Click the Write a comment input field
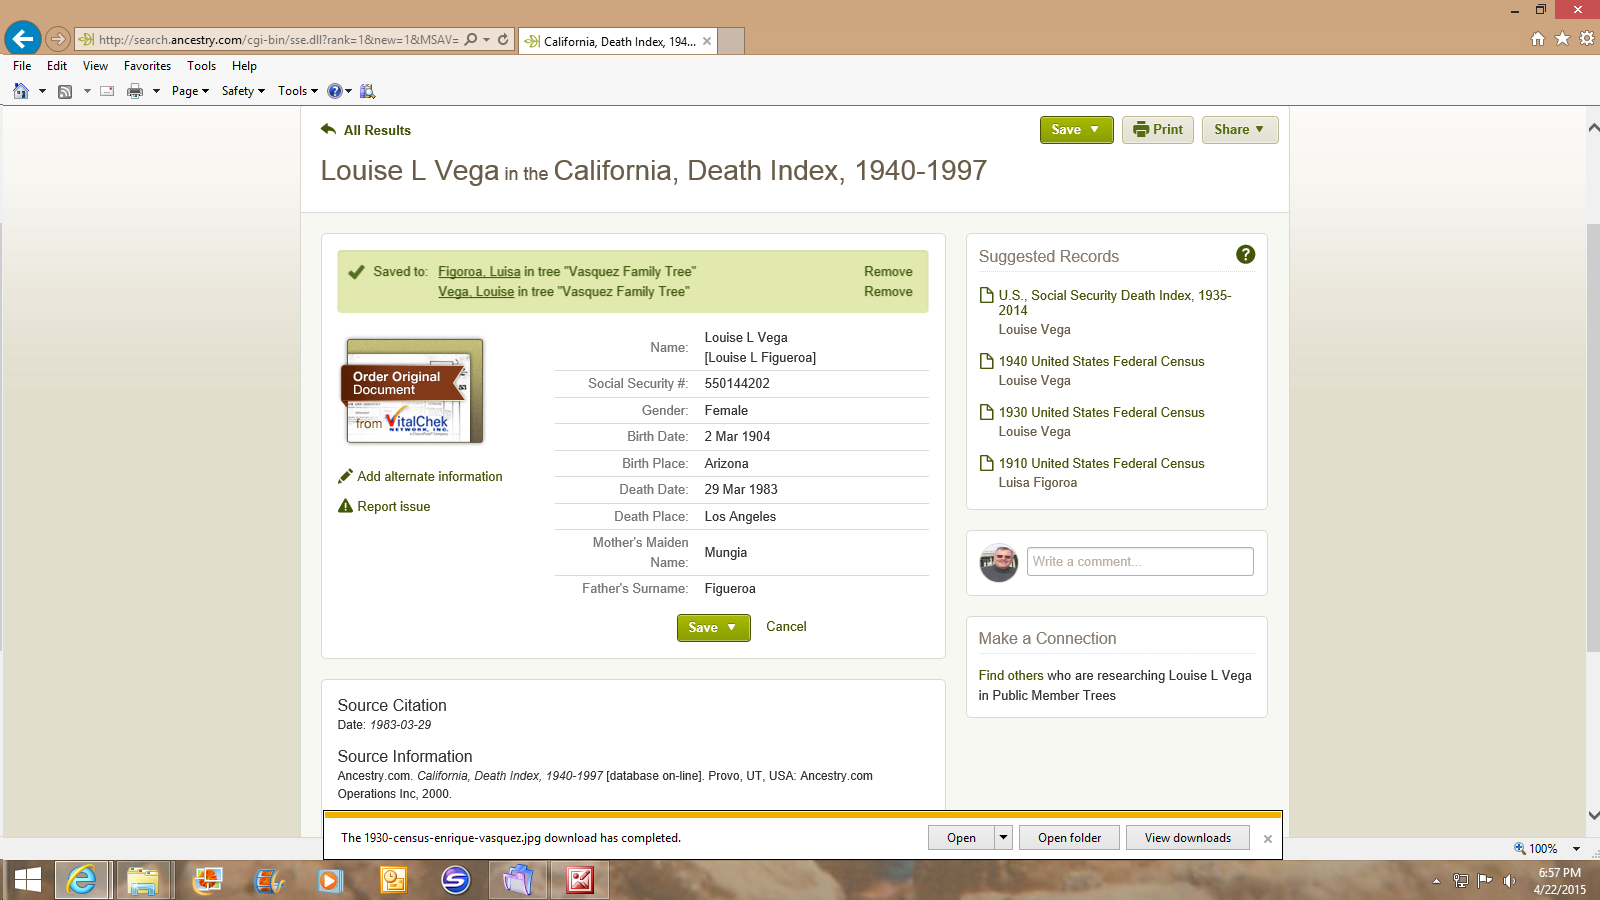The height and width of the screenshot is (900, 1600). point(1139,562)
